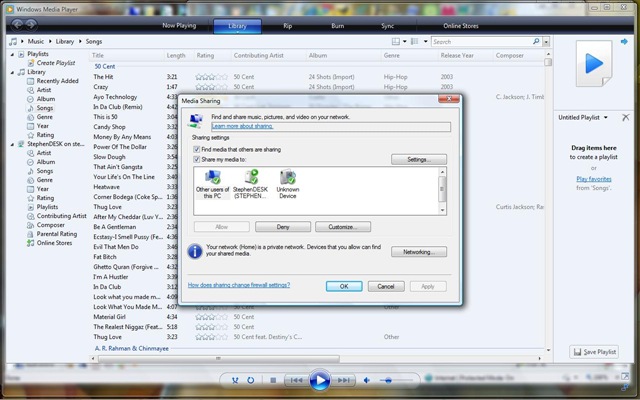Click the large play thumbnail in list pane
Image resolution: width=640 pixels, height=400 pixels.
594,63
